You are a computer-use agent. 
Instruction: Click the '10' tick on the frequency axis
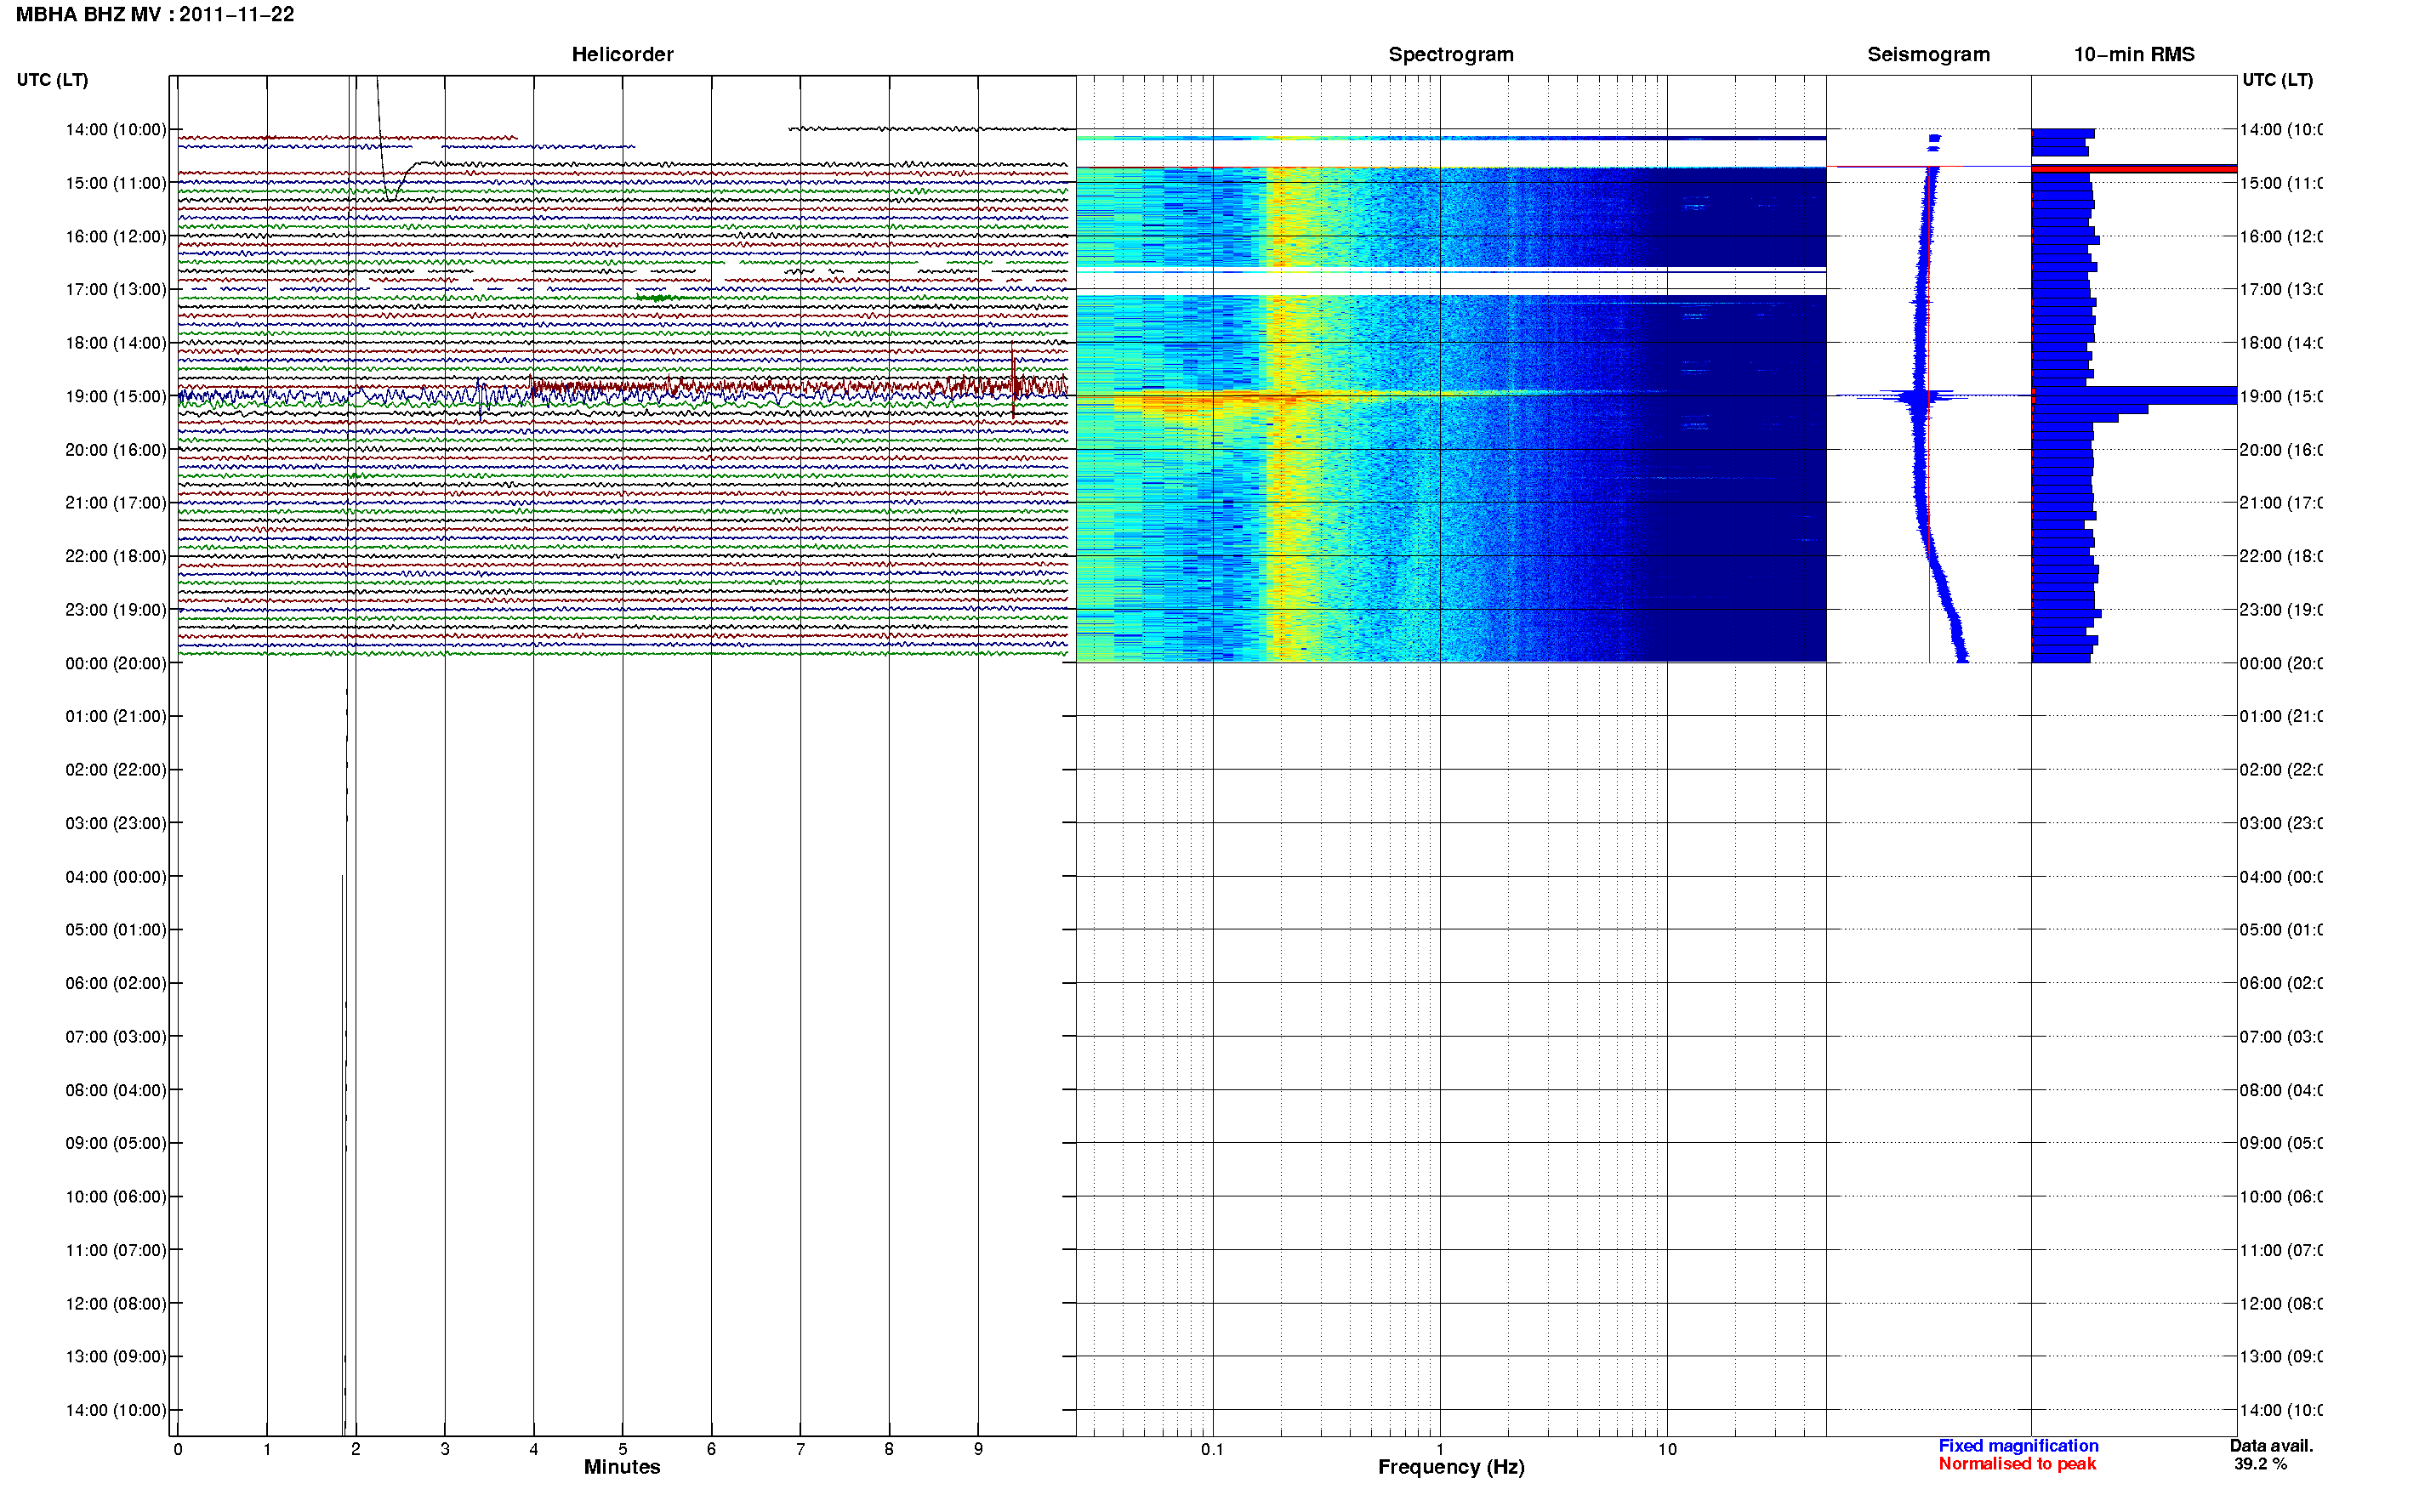(x=1667, y=1450)
